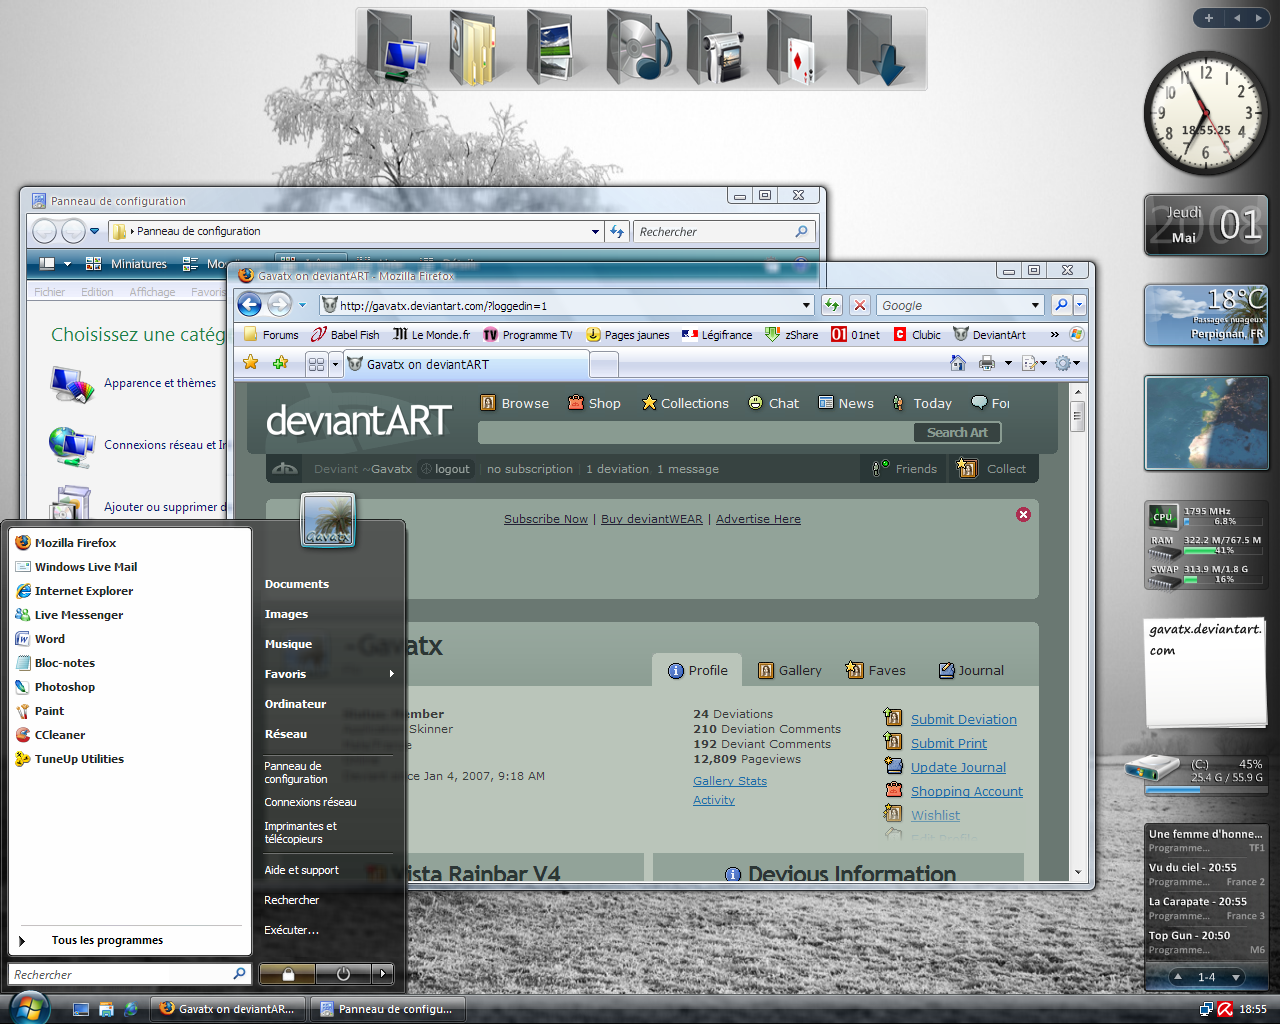Switch to the deviantART Gallery tab
This screenshot has height=1024, width=1280.
click(790, 670)
